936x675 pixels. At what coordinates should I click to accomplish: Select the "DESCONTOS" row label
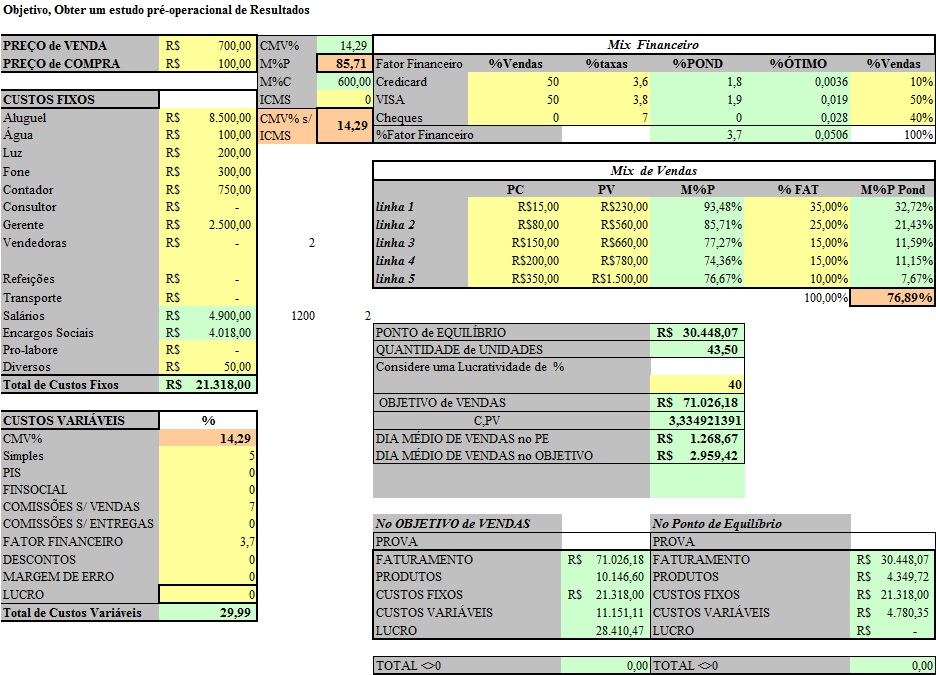click(x=39, y=560)
